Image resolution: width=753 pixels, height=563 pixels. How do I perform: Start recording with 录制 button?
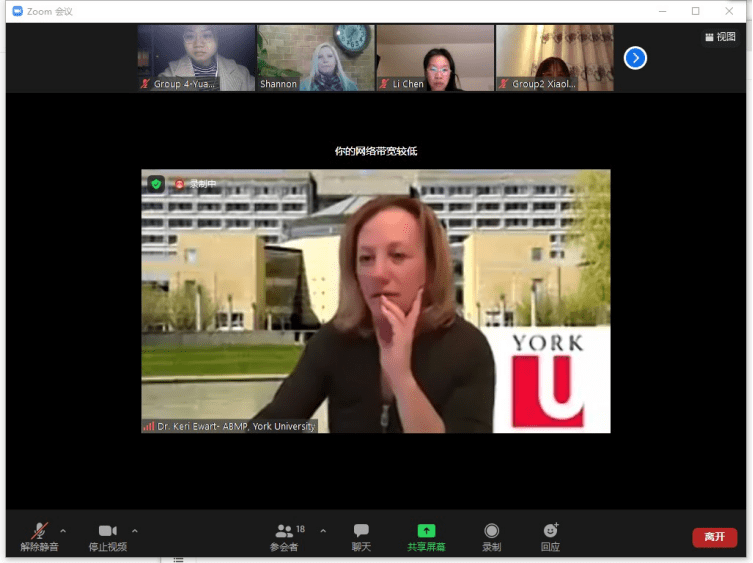tap(491, 536)
